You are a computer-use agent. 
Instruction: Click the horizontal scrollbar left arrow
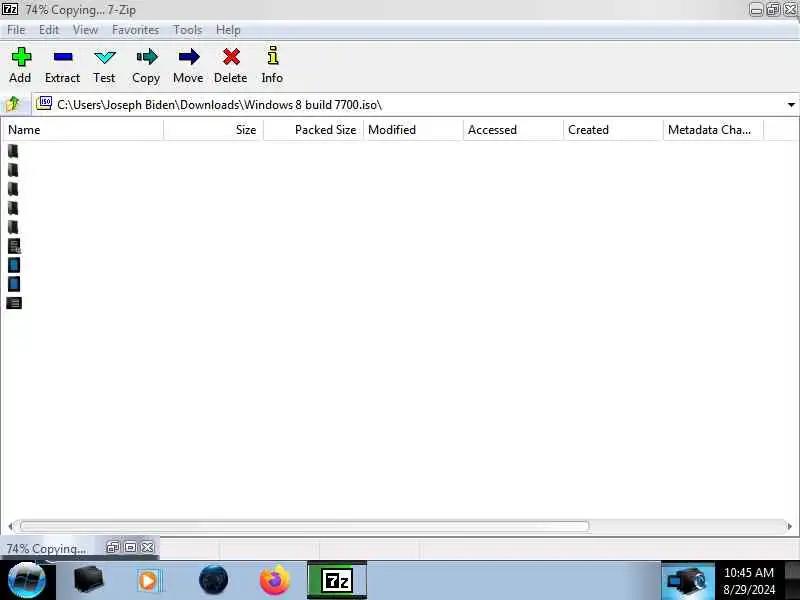tap(10, 527)
